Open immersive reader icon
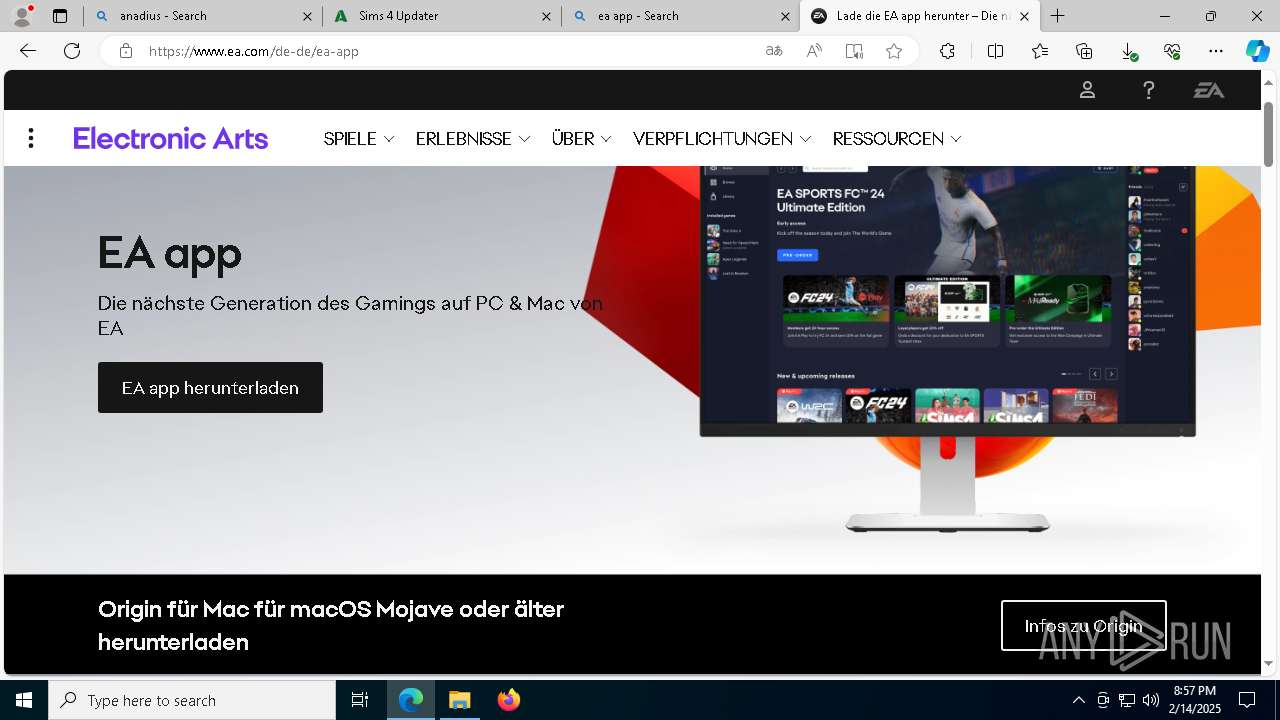The image size is (1280, 720). pyautogui.click(x=854, y=51)
